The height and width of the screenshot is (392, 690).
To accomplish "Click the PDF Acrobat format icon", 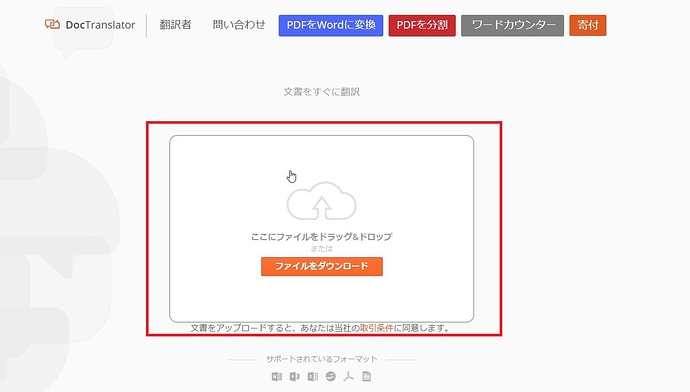I will pyautogui.click(x=349, y=377).
